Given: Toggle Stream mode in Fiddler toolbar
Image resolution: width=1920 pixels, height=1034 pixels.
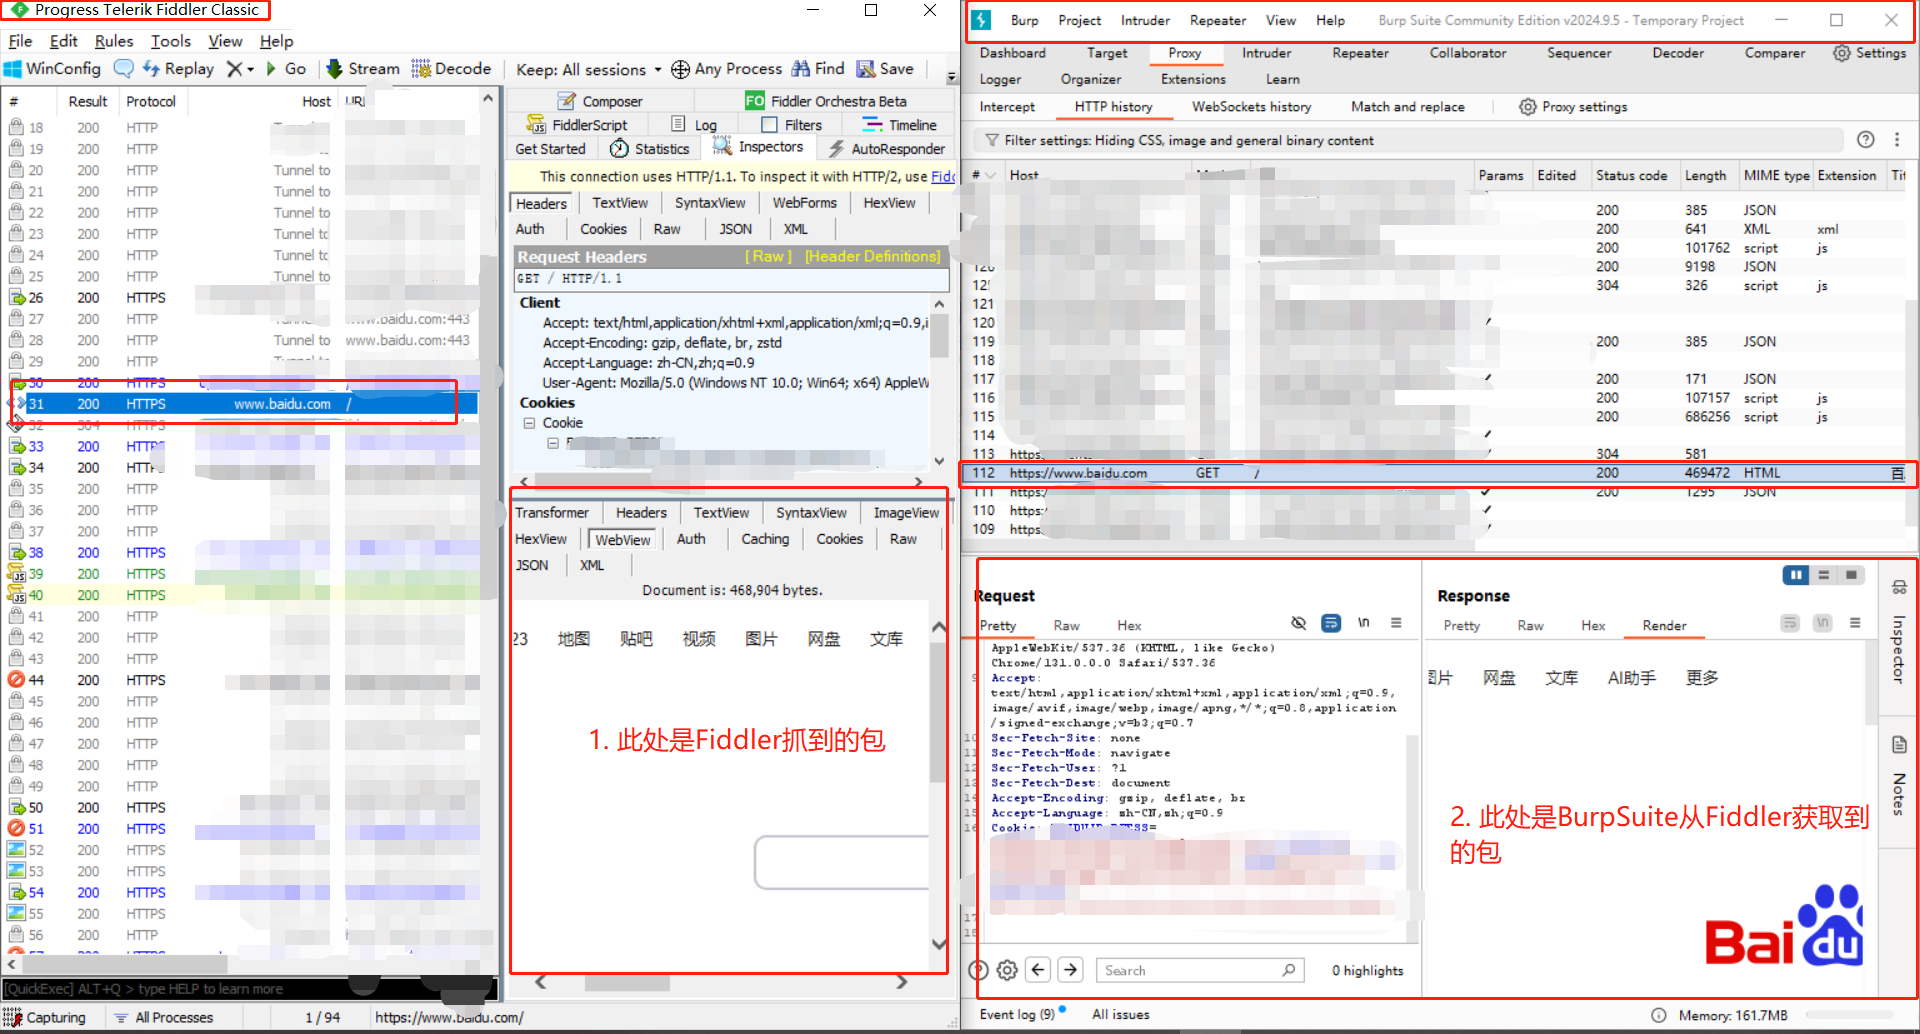Looking at the screenshot, I should [363, 69].
